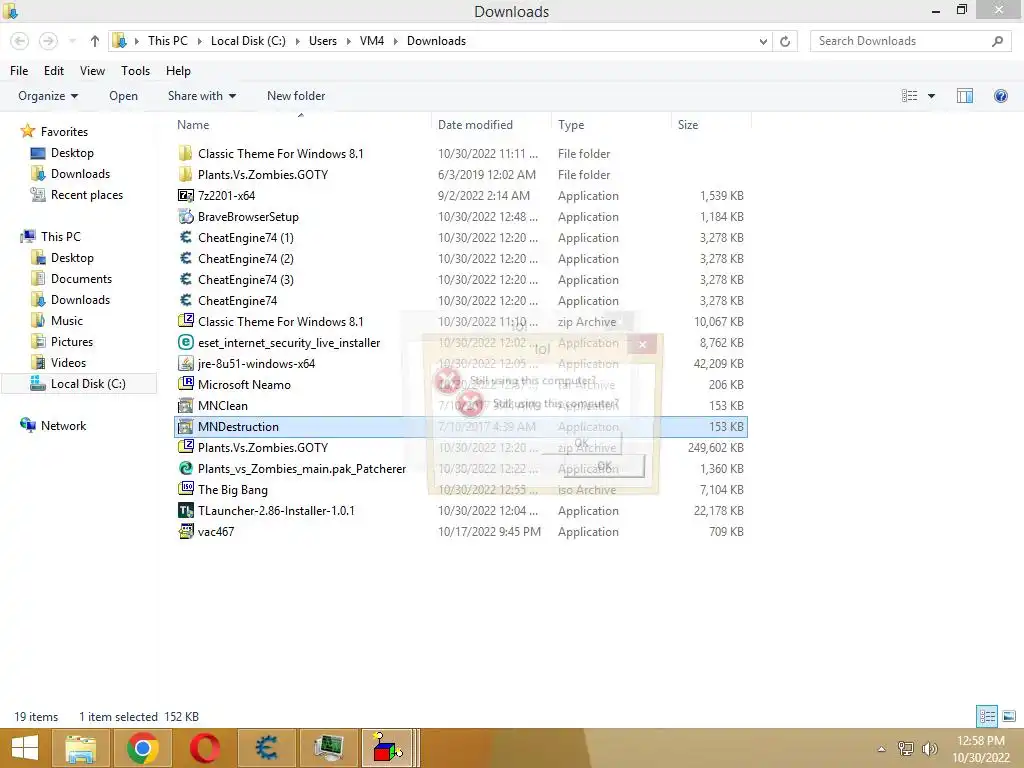Select the vac467 application icon
The image size is (1024, 768).
185,531
